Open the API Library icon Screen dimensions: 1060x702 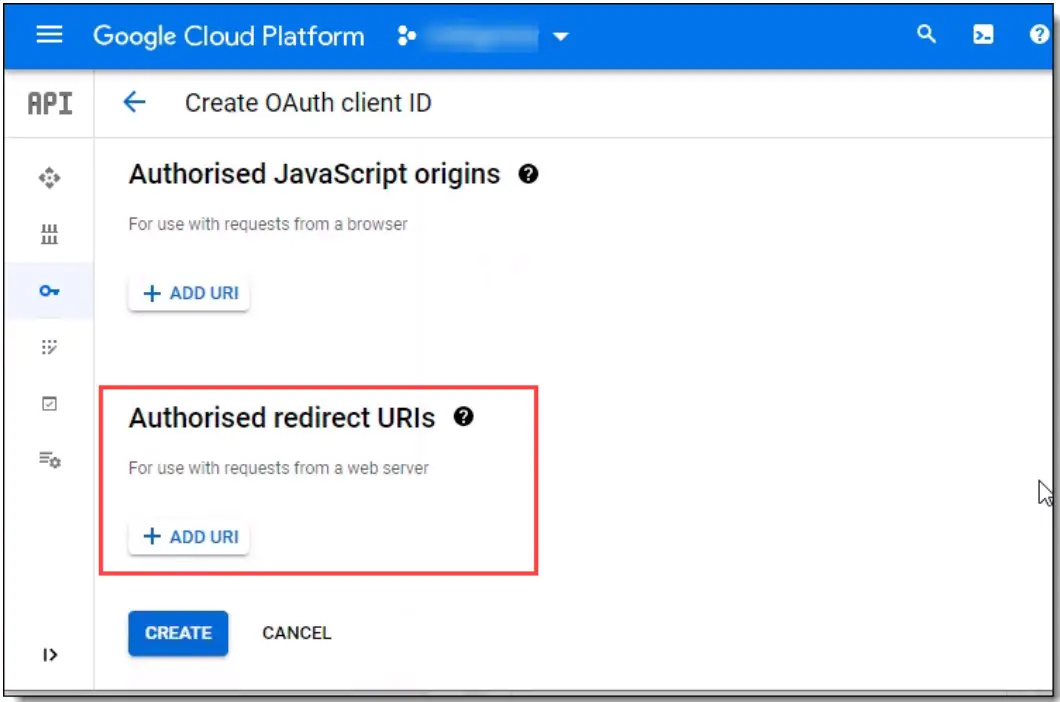(49, 234)
